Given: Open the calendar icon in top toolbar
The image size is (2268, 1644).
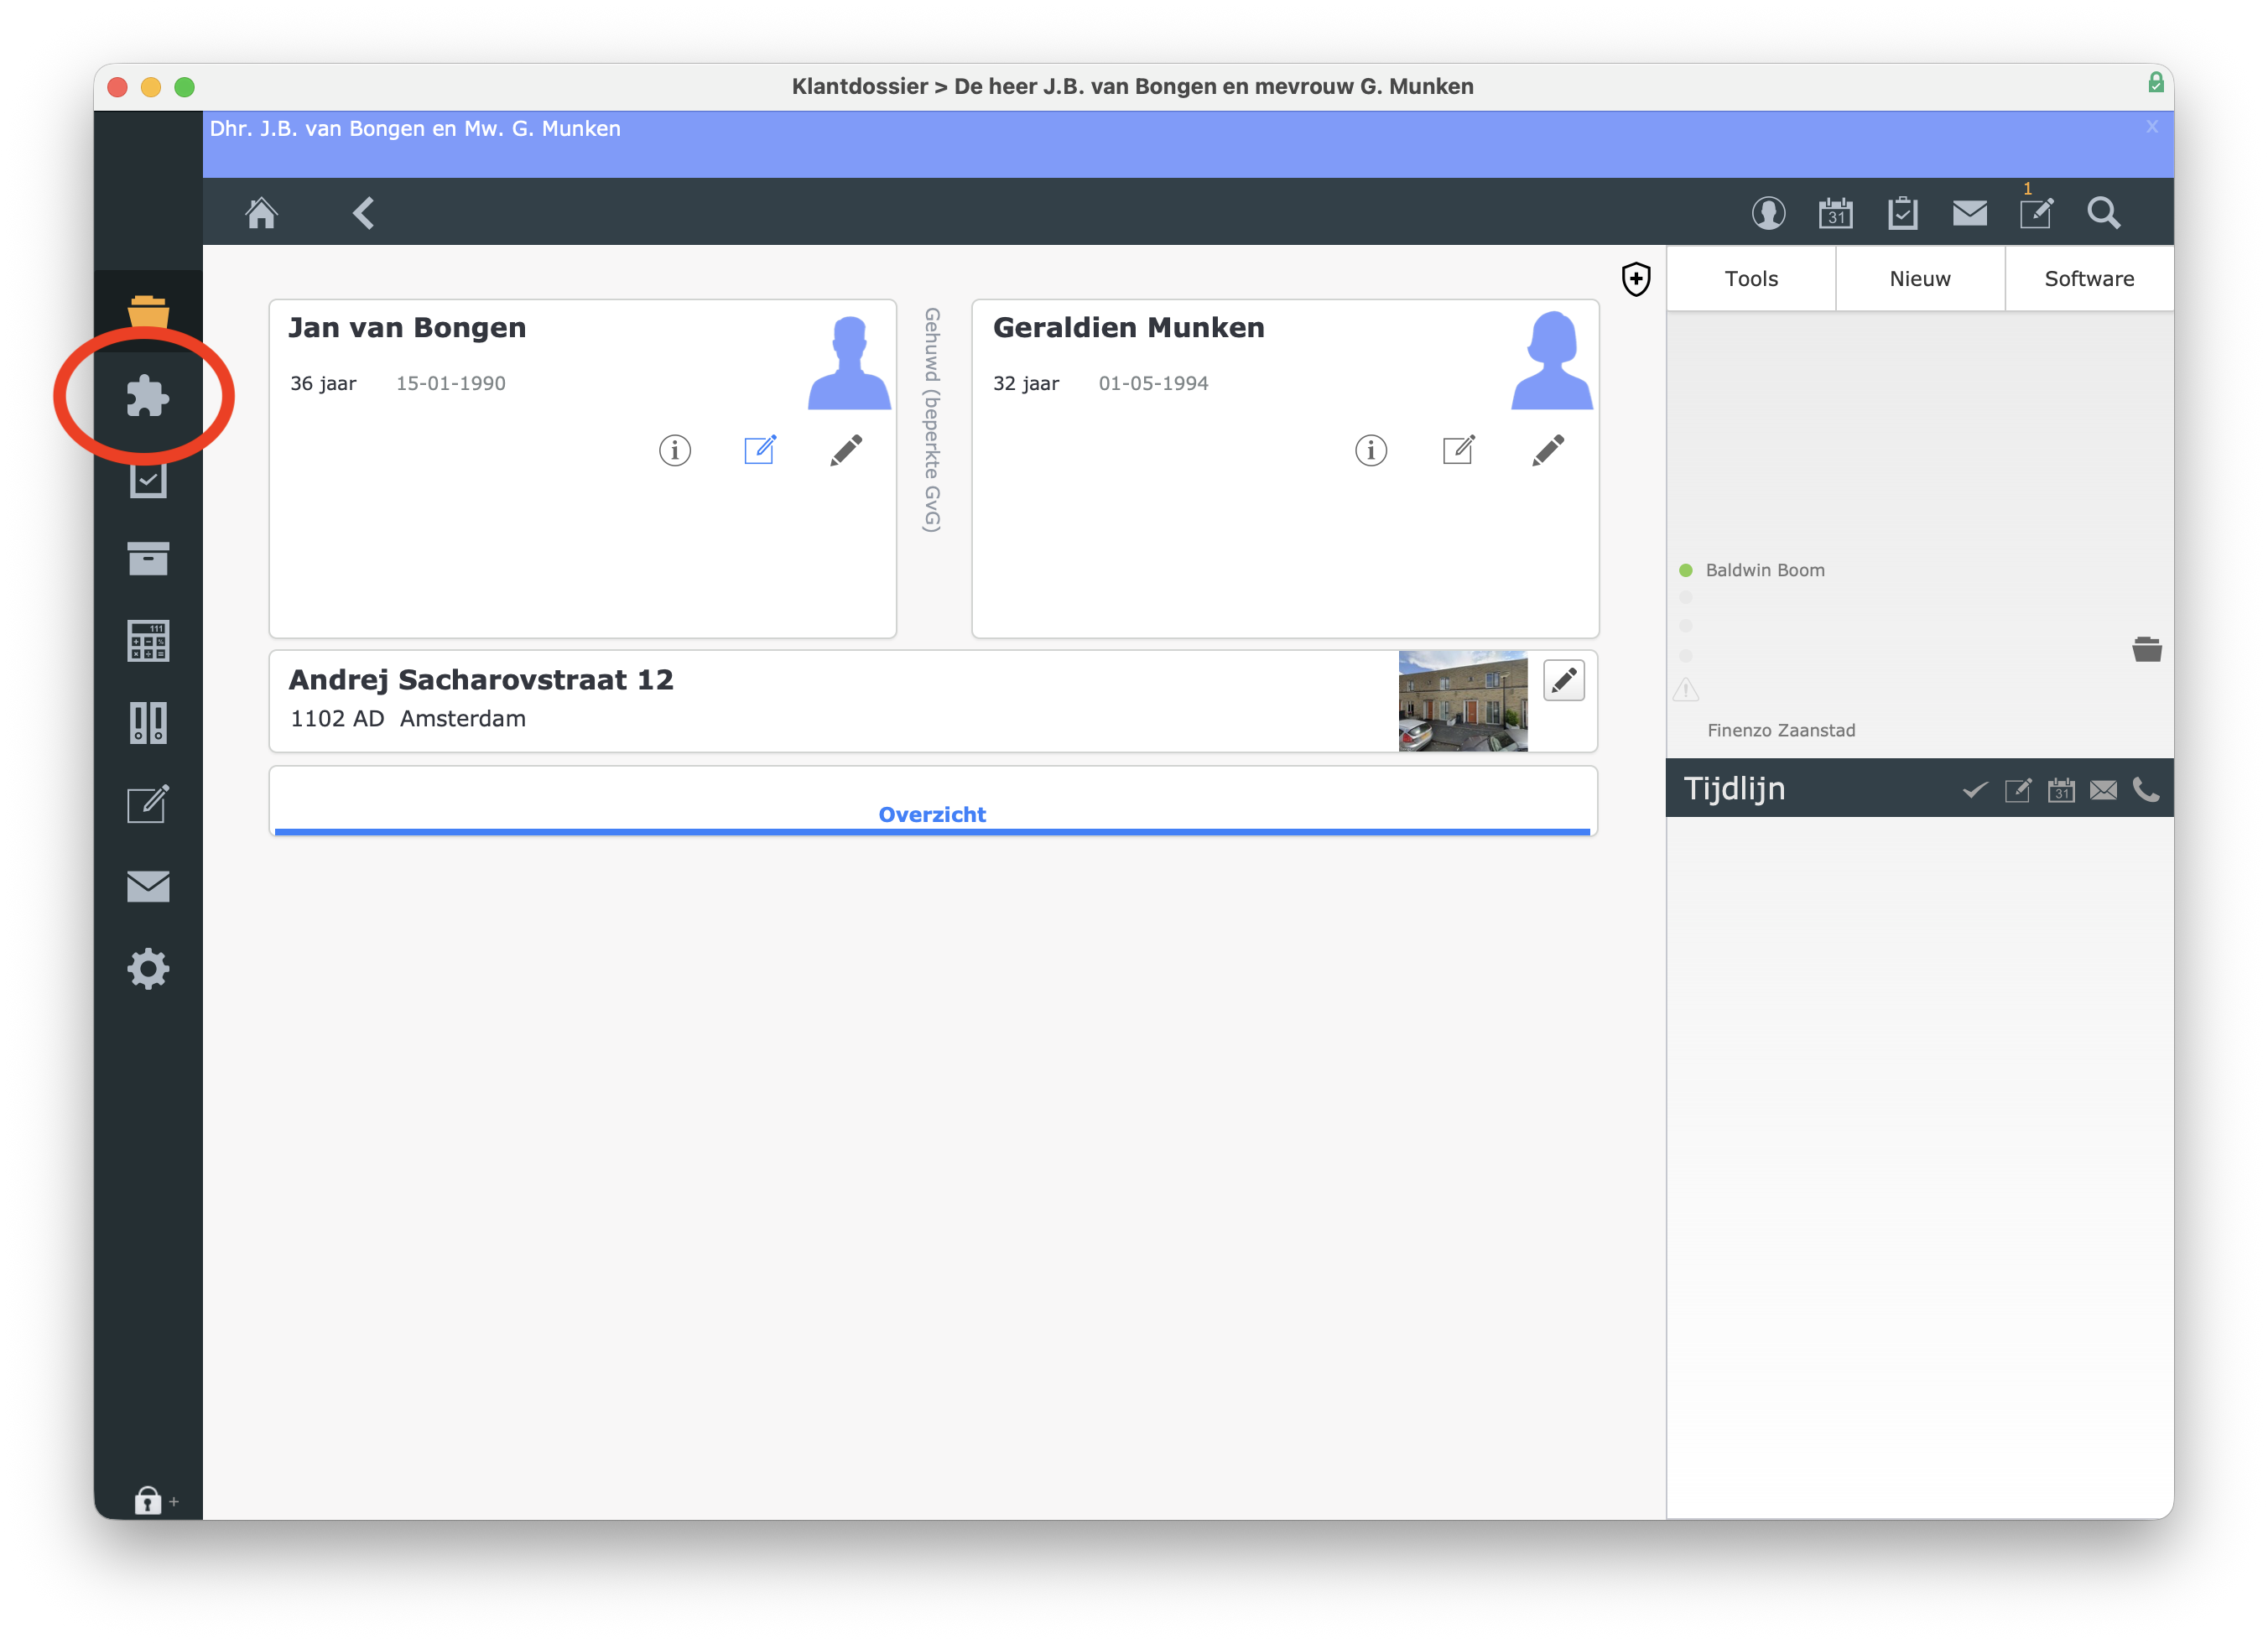Looking at the screenshot, I should pos(1835,213).
